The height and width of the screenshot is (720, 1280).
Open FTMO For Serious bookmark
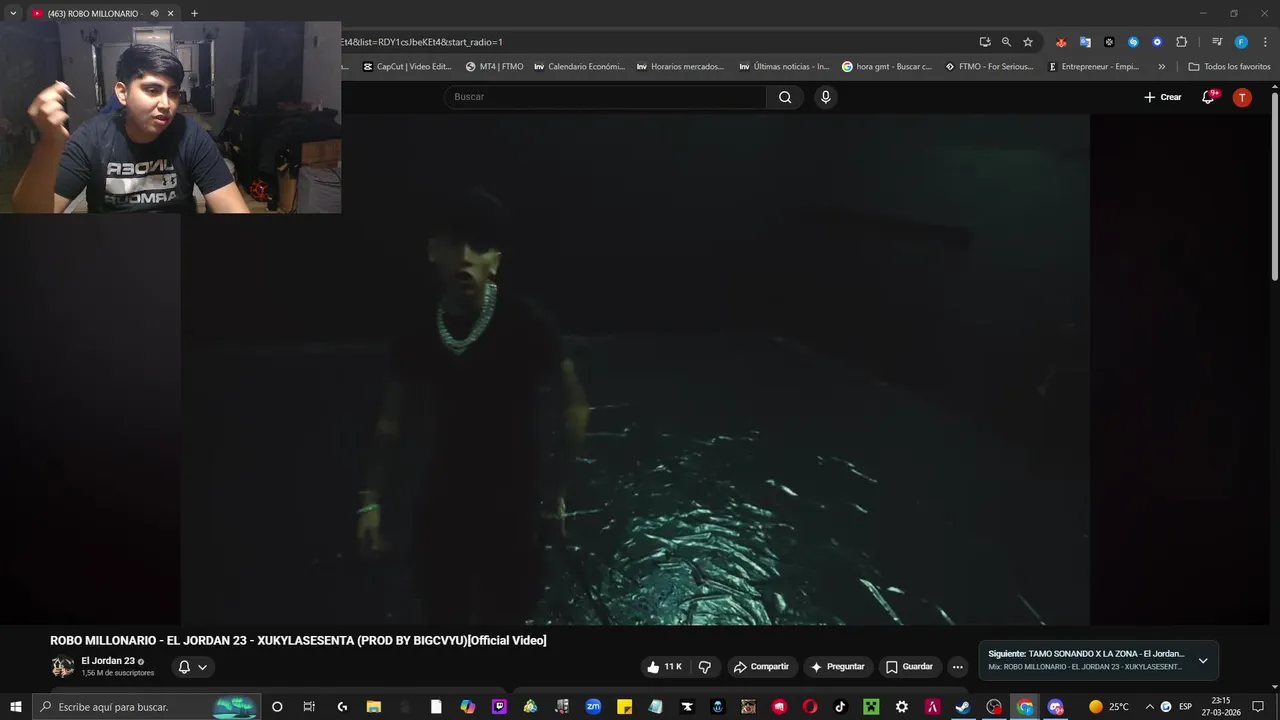tap(990, 67)
